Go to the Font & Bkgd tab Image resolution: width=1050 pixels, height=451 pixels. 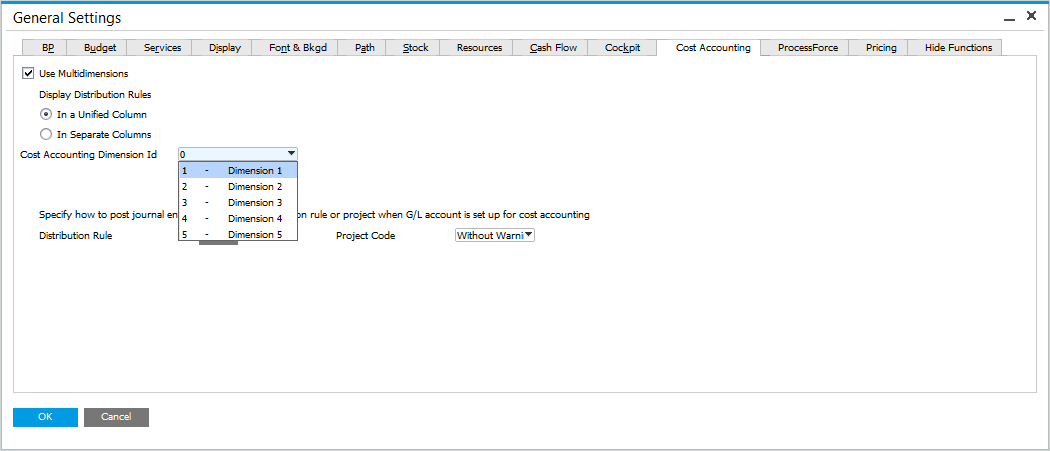click(x=298, y=48)
